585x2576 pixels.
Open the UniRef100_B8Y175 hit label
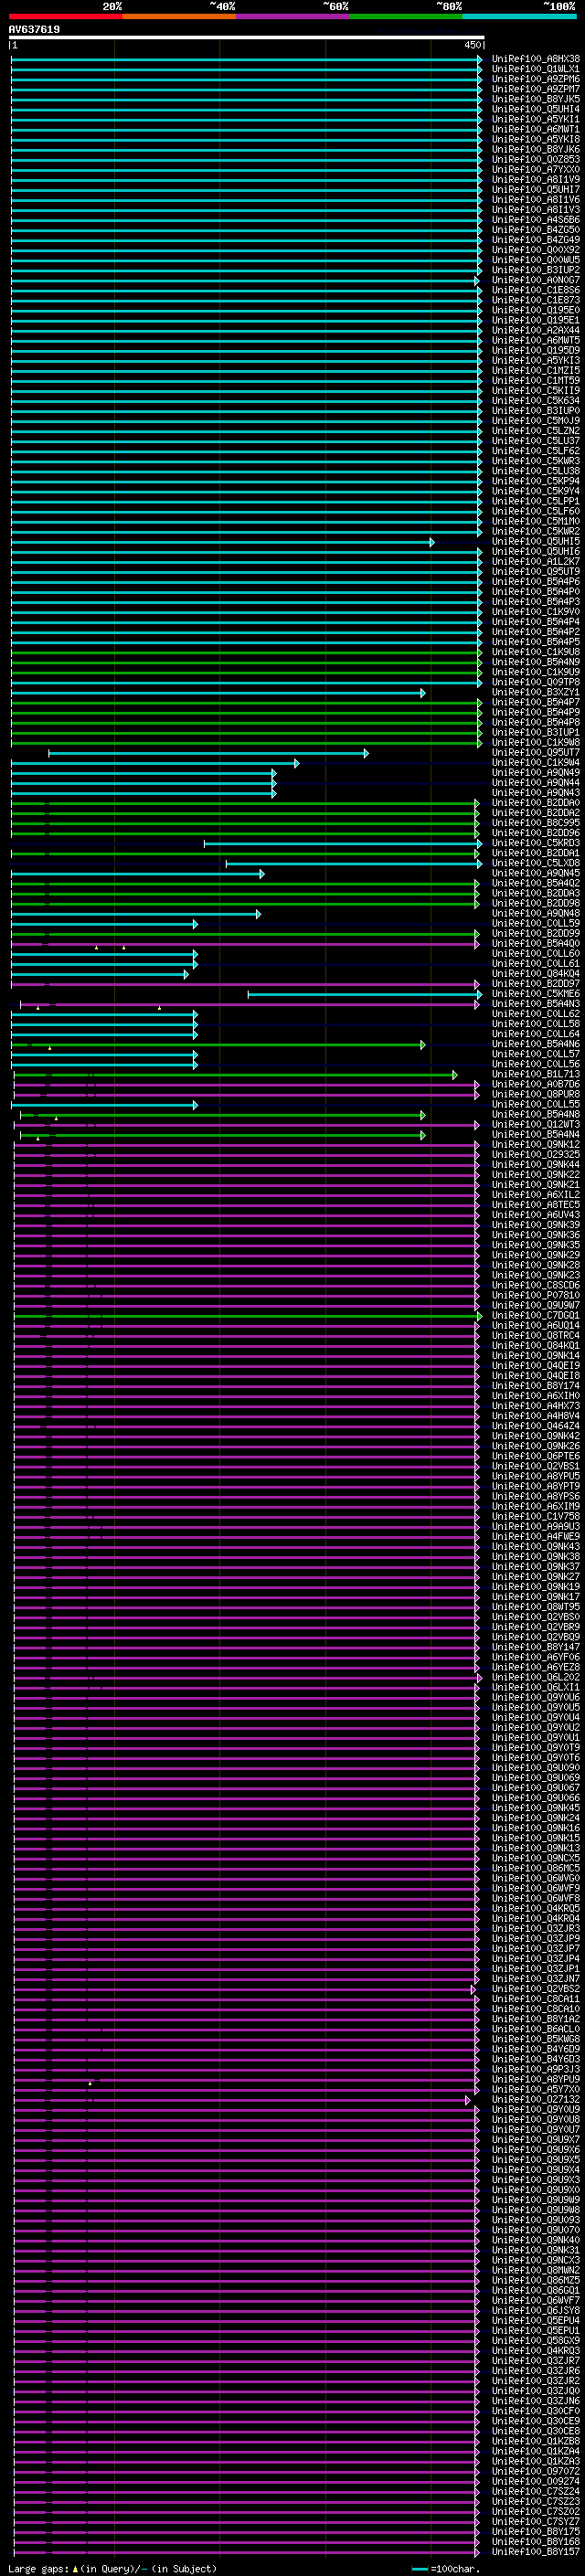tap(535, 2532)
